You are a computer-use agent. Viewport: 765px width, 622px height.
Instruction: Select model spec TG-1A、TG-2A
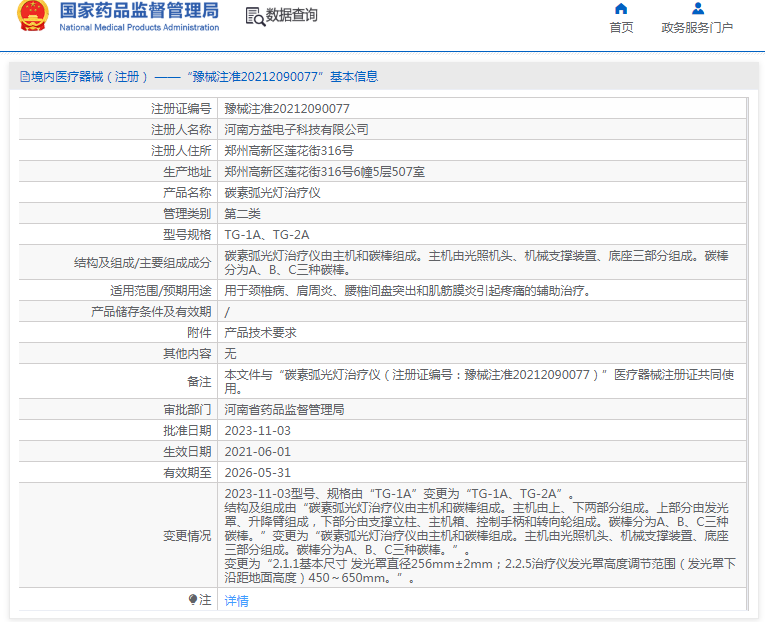point(267,235)
